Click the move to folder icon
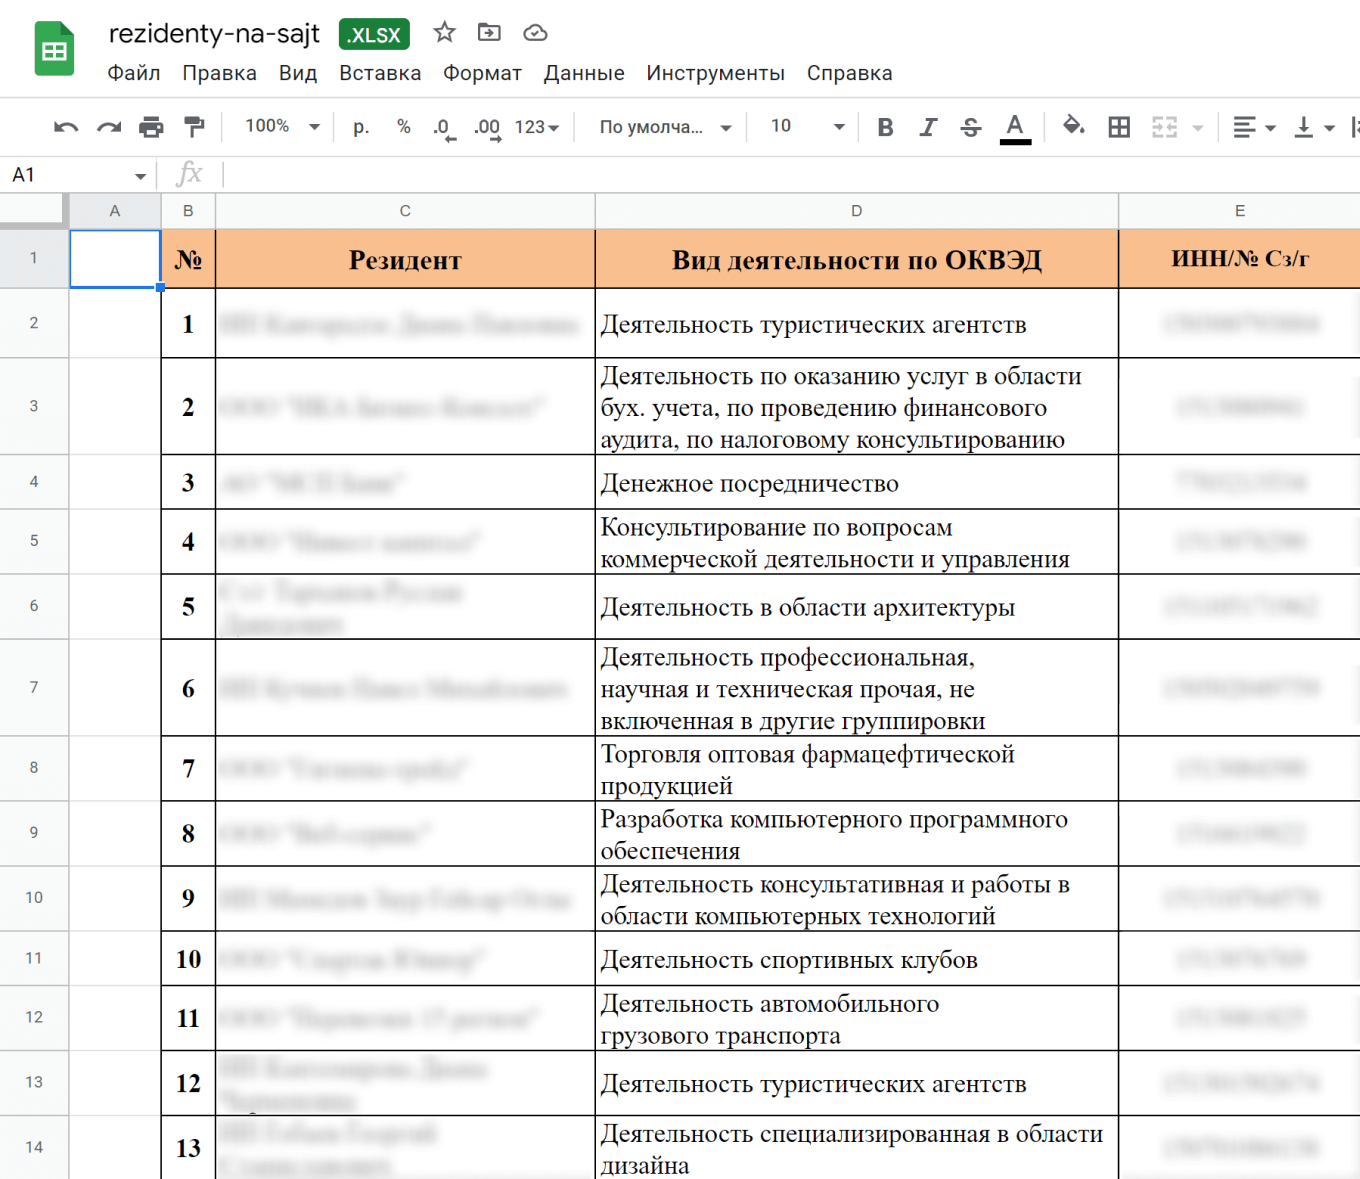This screenshot has height=1179, width=1360. [489, 33]
